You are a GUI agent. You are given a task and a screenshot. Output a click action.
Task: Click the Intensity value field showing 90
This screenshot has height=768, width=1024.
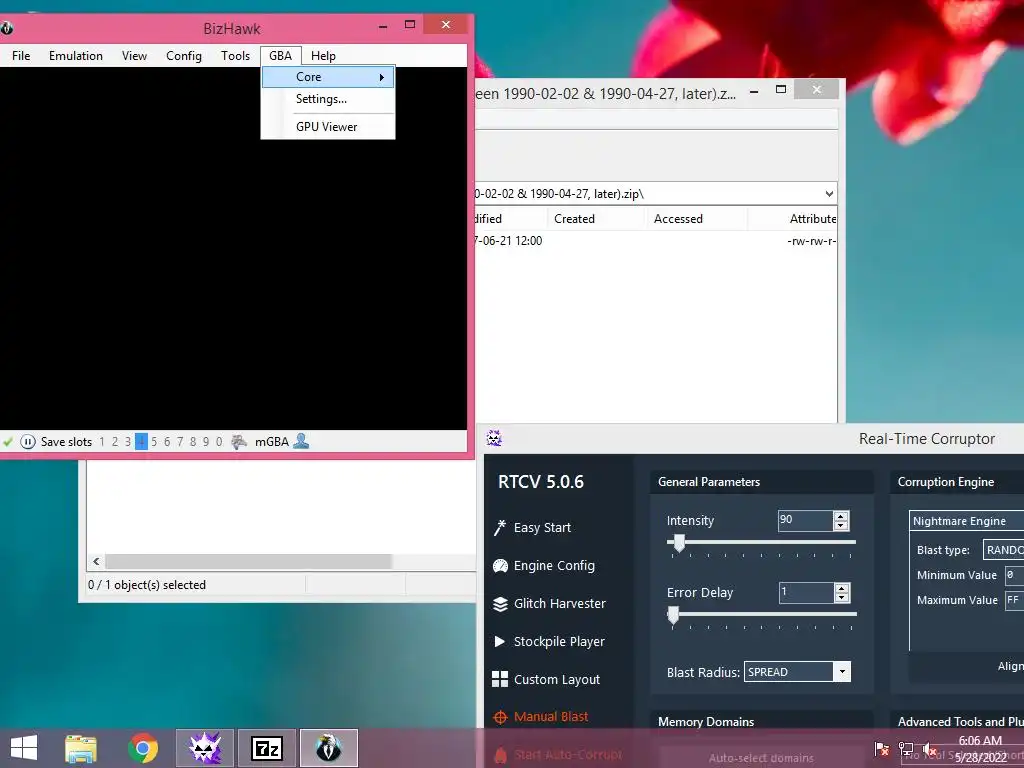point(805,520)
